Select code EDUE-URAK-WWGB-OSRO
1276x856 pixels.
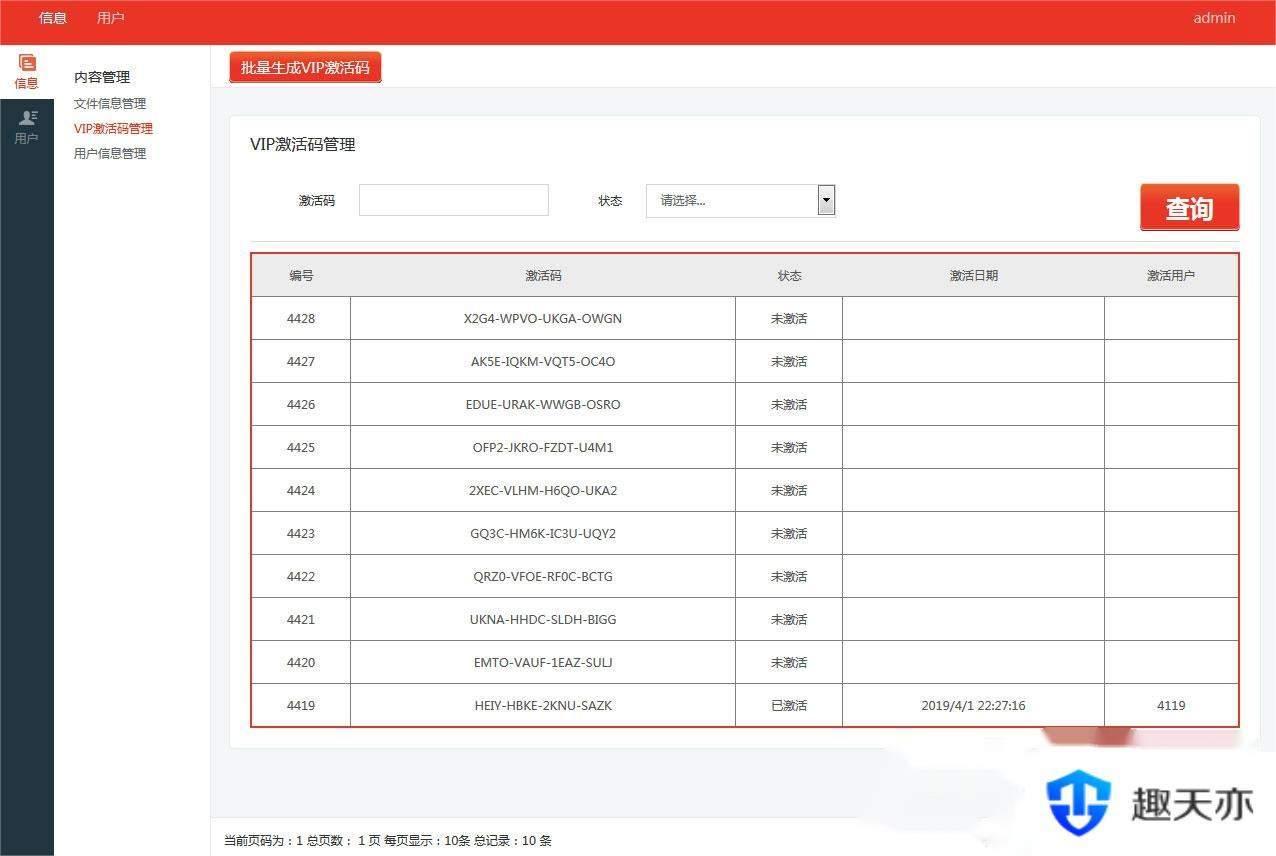pos(543,404)
